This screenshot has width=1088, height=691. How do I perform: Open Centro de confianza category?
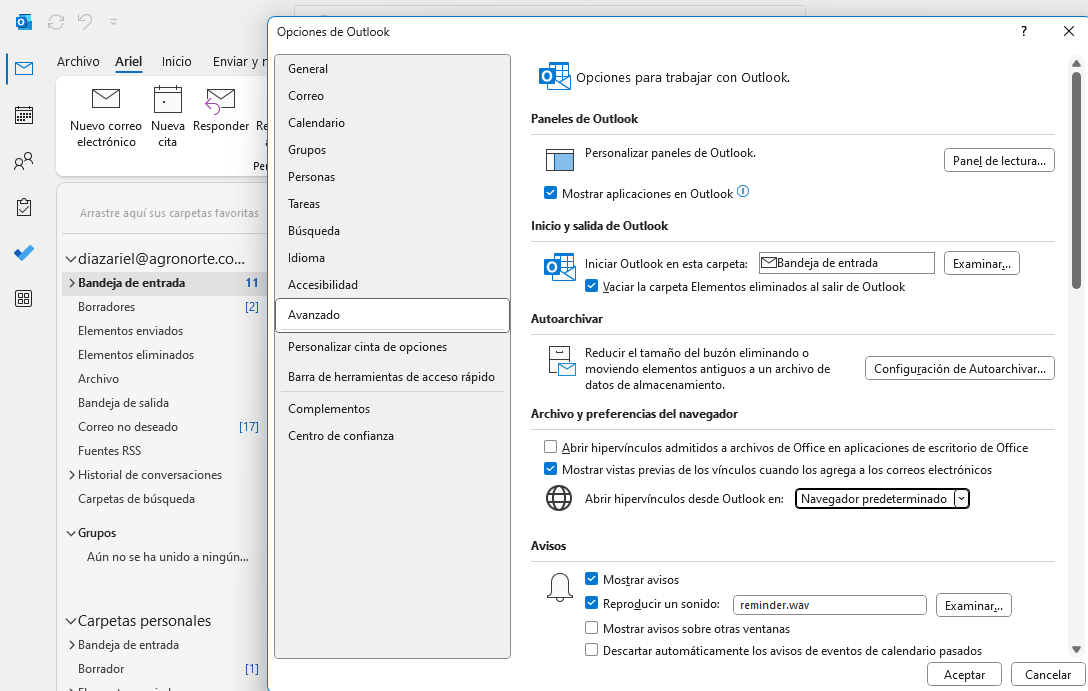pyautogui.click(x=392, y=436)
